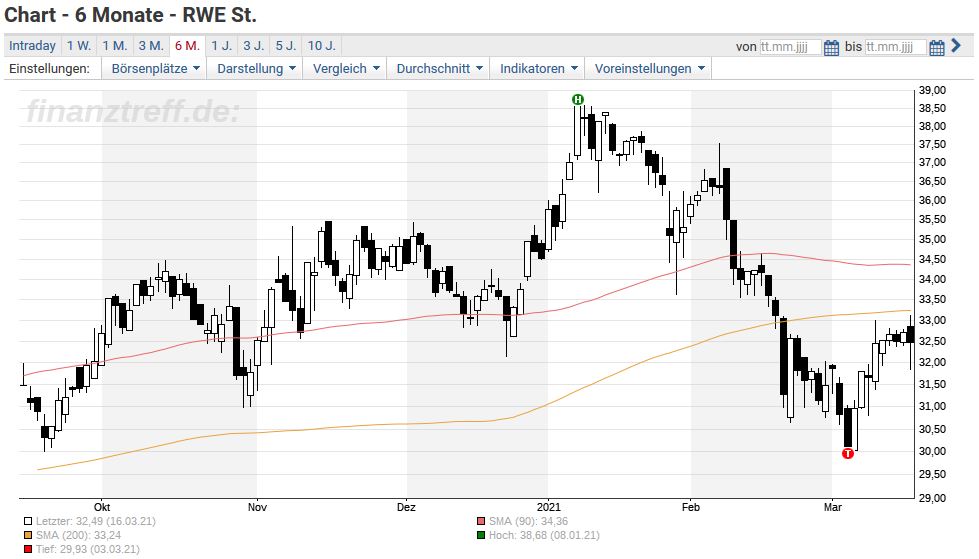Click the 'Letzter: 32,49 (16.03.21)' legend text

[x=96, y=521]
